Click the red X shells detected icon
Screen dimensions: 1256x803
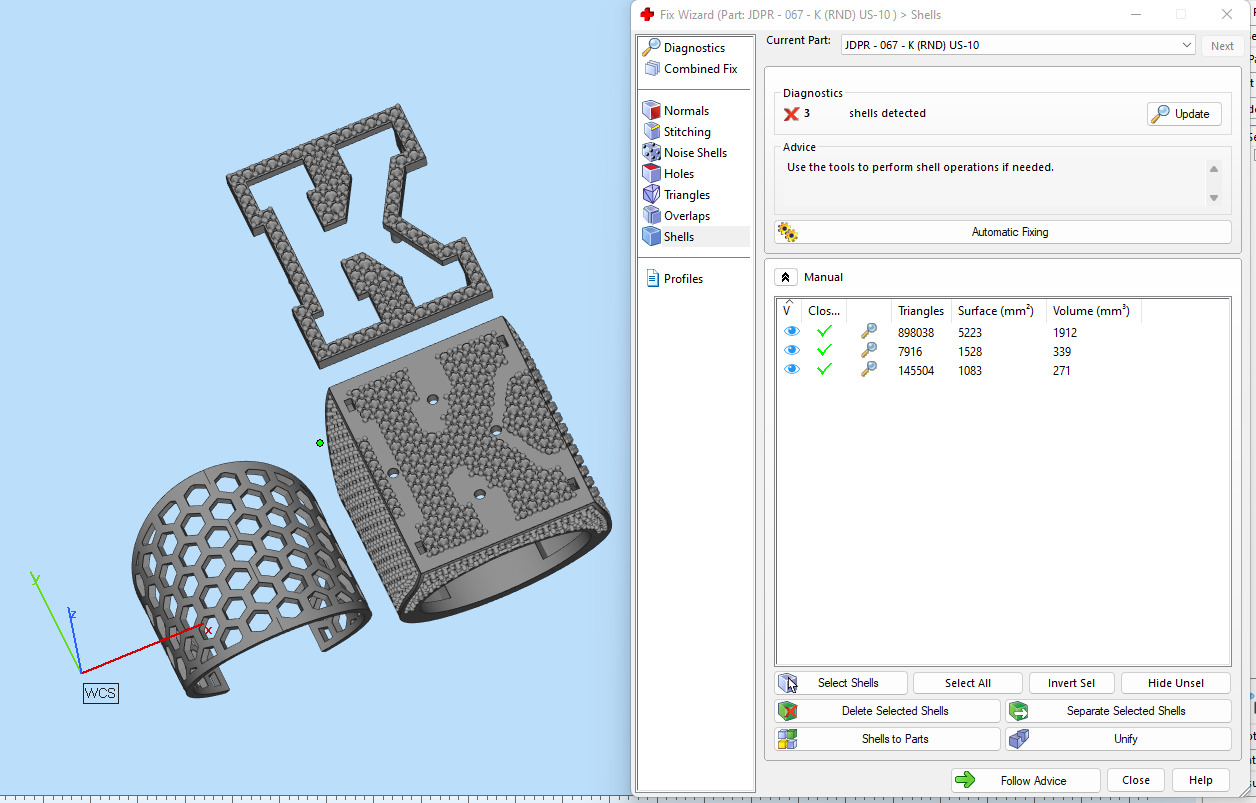(791, 114)
